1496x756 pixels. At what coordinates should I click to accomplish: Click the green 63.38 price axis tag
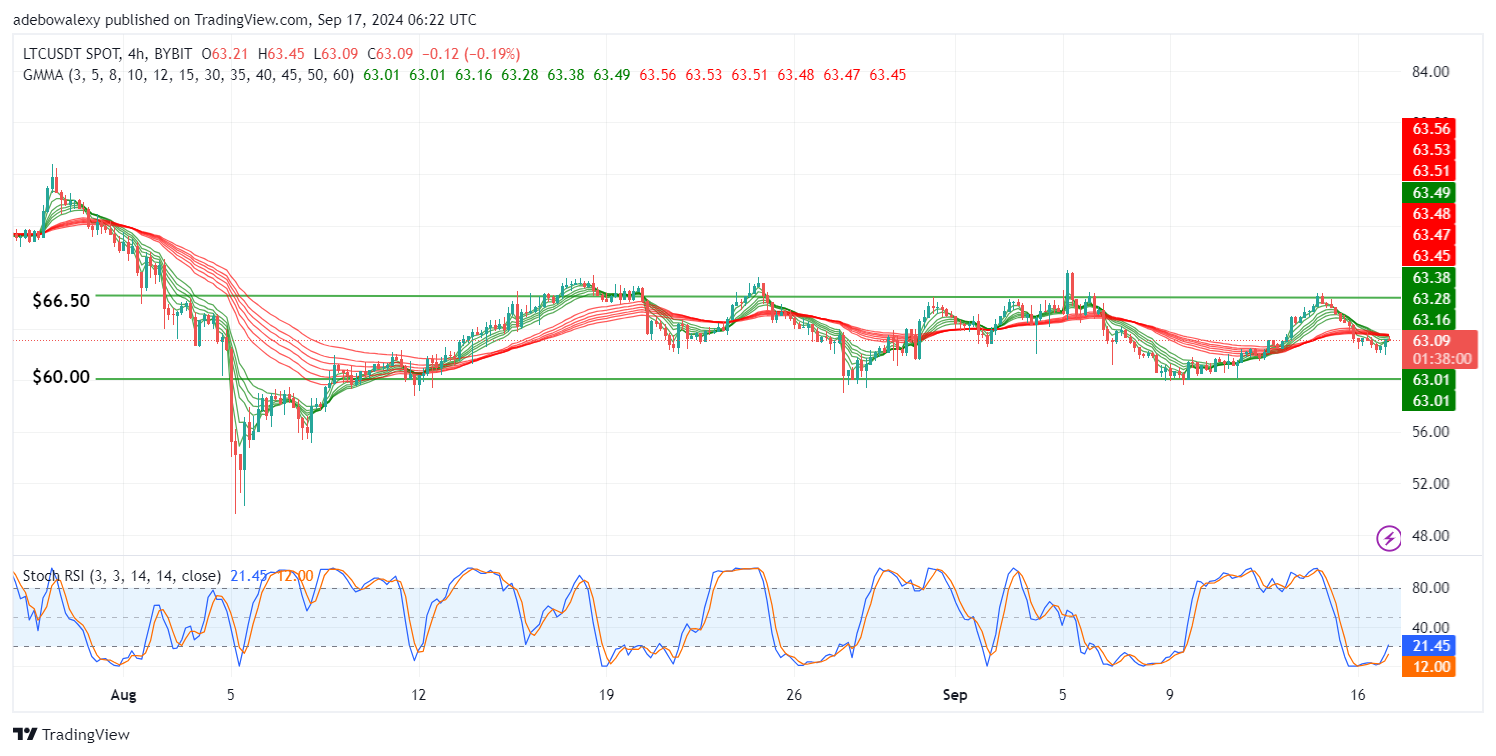pyautogui.click(x=1430, y=278)
